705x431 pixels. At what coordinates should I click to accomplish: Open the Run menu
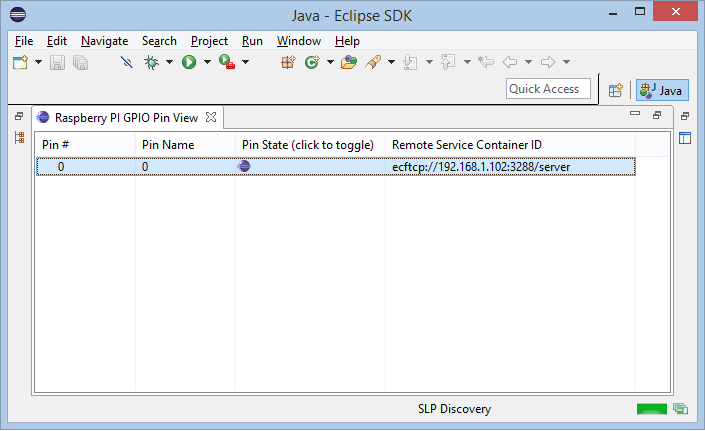click(252, 41)
